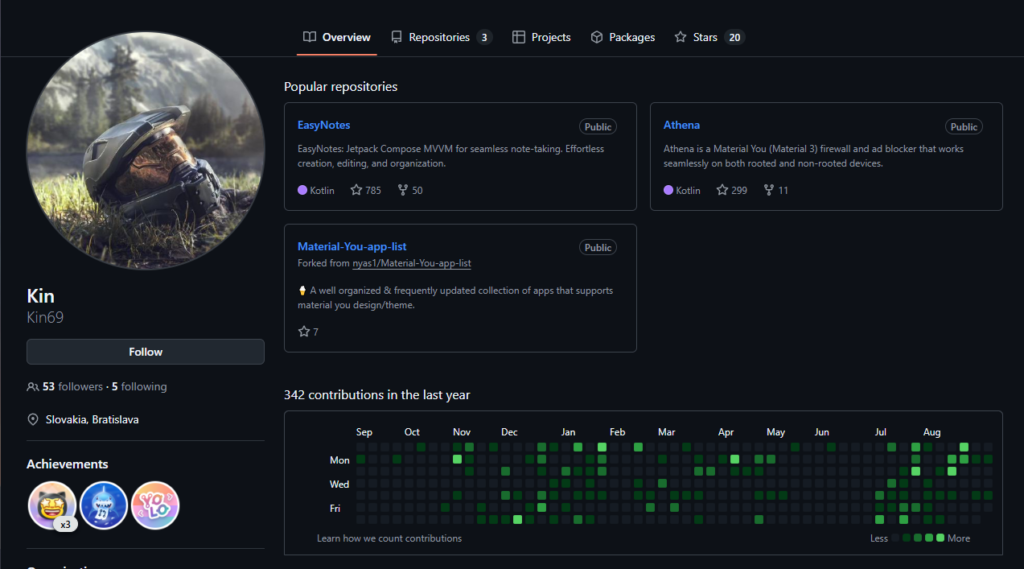
Task: Click the Starstruck achievement badge with x3
Action: pos(52,506)
